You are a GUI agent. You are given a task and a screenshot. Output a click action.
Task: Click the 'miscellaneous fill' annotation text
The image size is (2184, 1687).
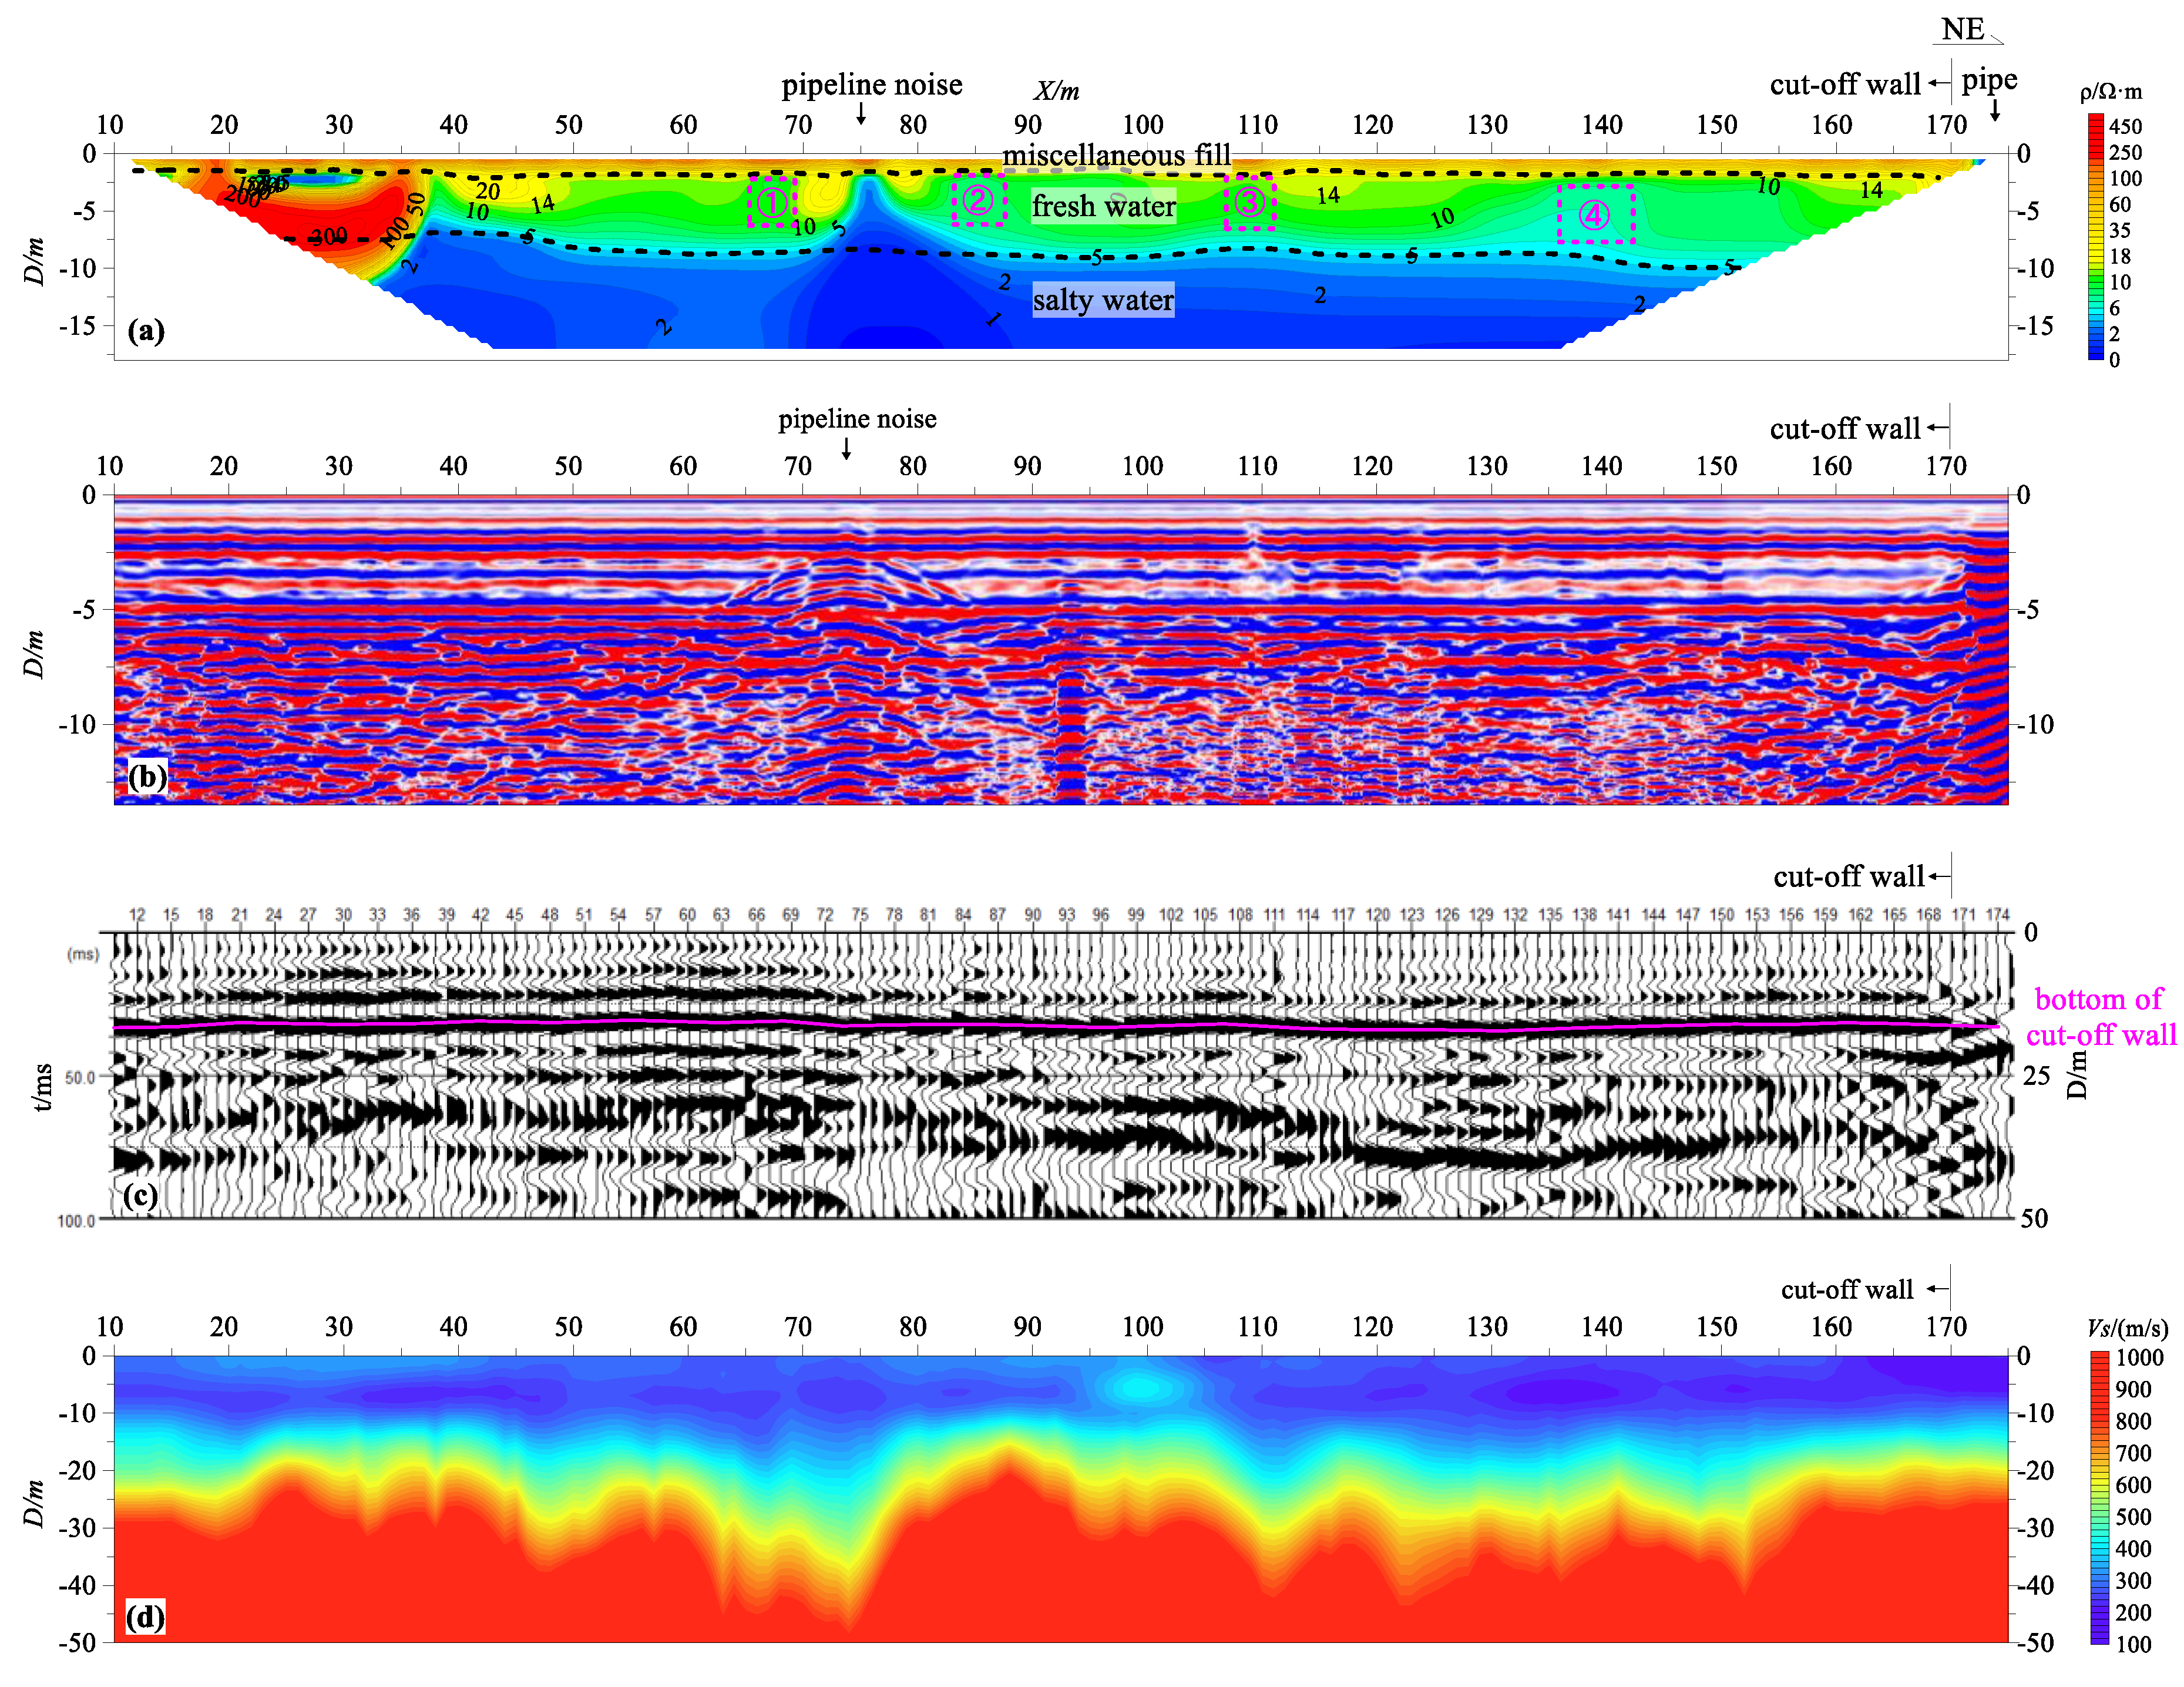coord(1116,155)
